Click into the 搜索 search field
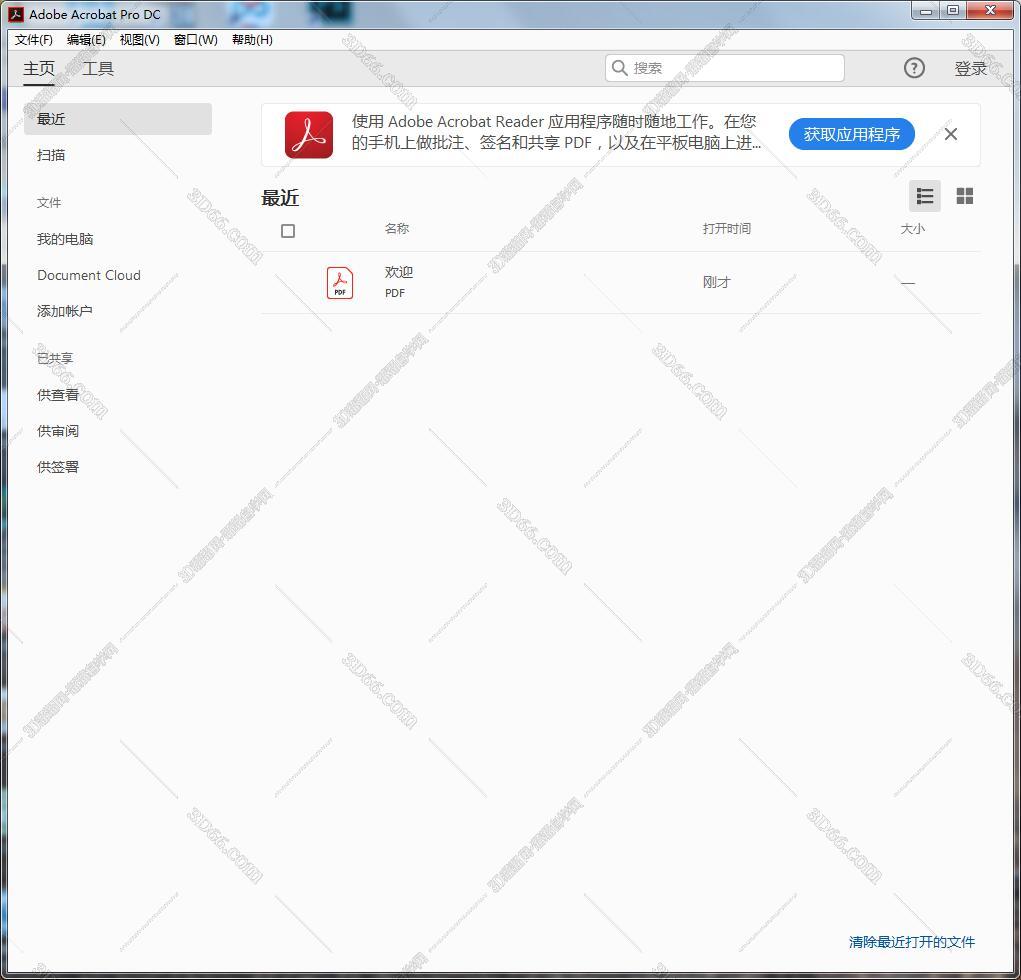The width and height of the screenshot is (1021, 980). pos(725,68)
